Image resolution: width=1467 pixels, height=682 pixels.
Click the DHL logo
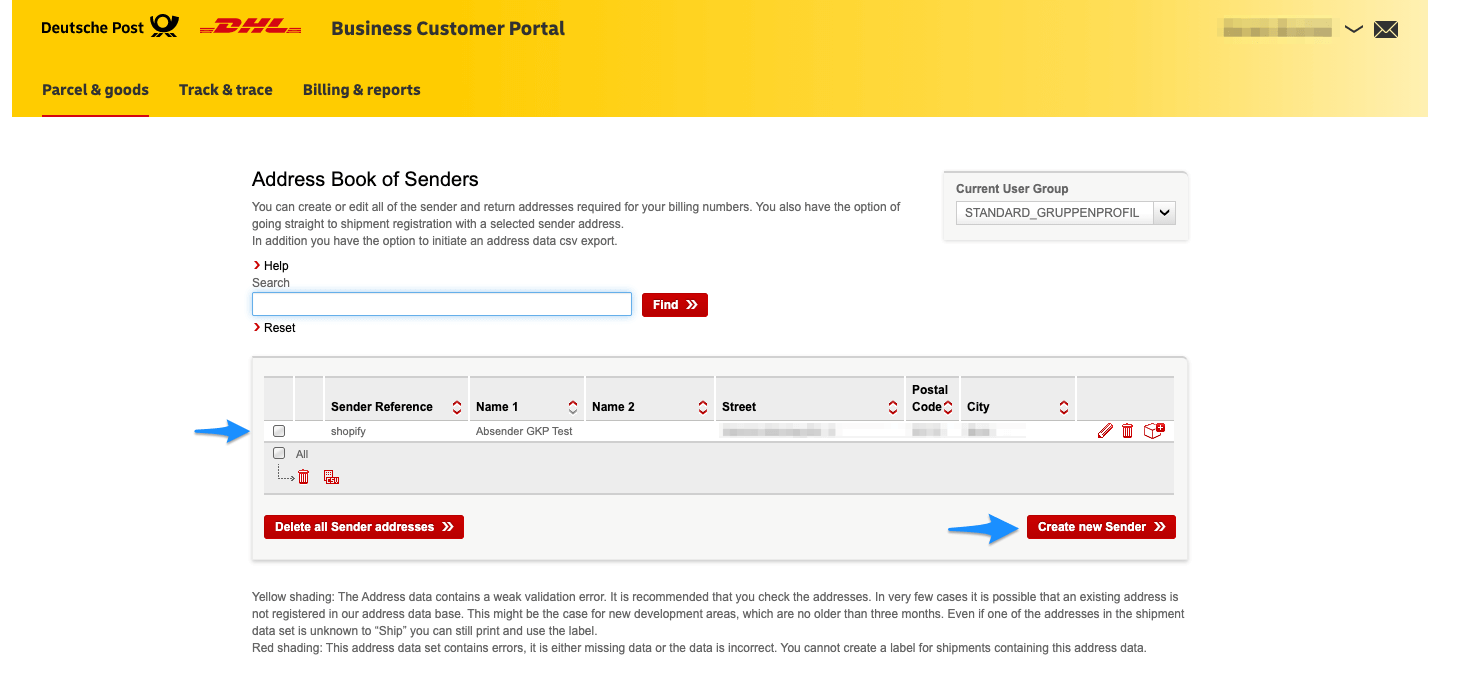coord(251,28)
